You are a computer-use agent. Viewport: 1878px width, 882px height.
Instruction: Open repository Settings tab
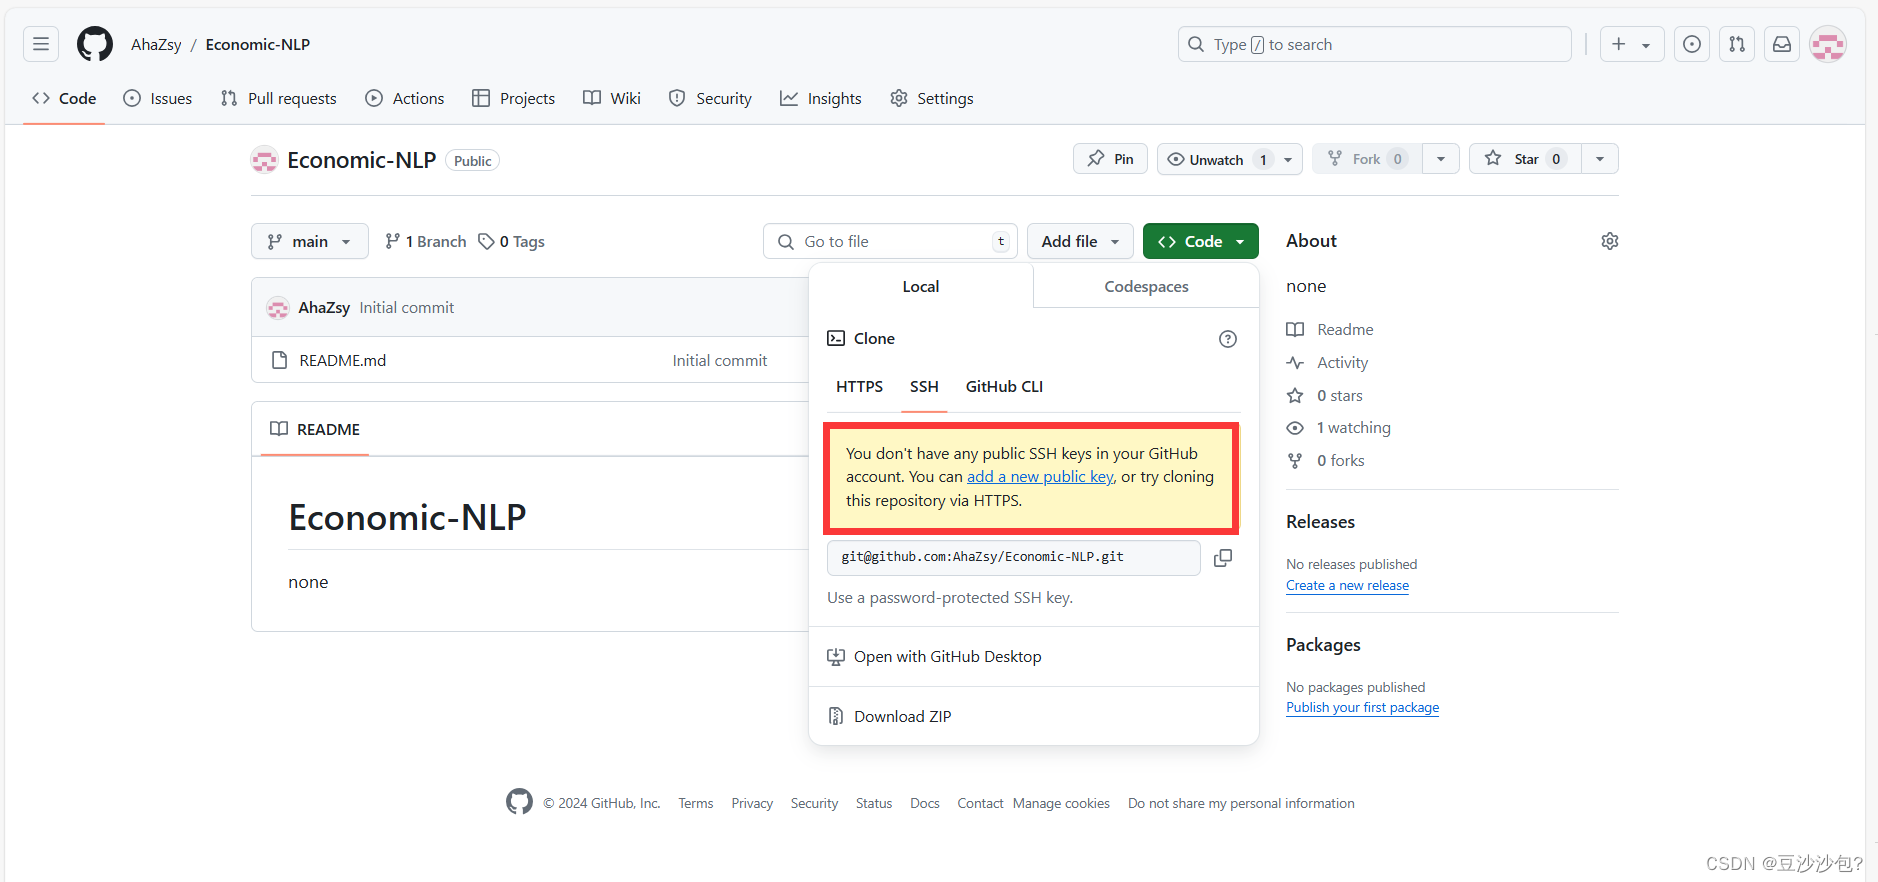(x=932, y=98)
